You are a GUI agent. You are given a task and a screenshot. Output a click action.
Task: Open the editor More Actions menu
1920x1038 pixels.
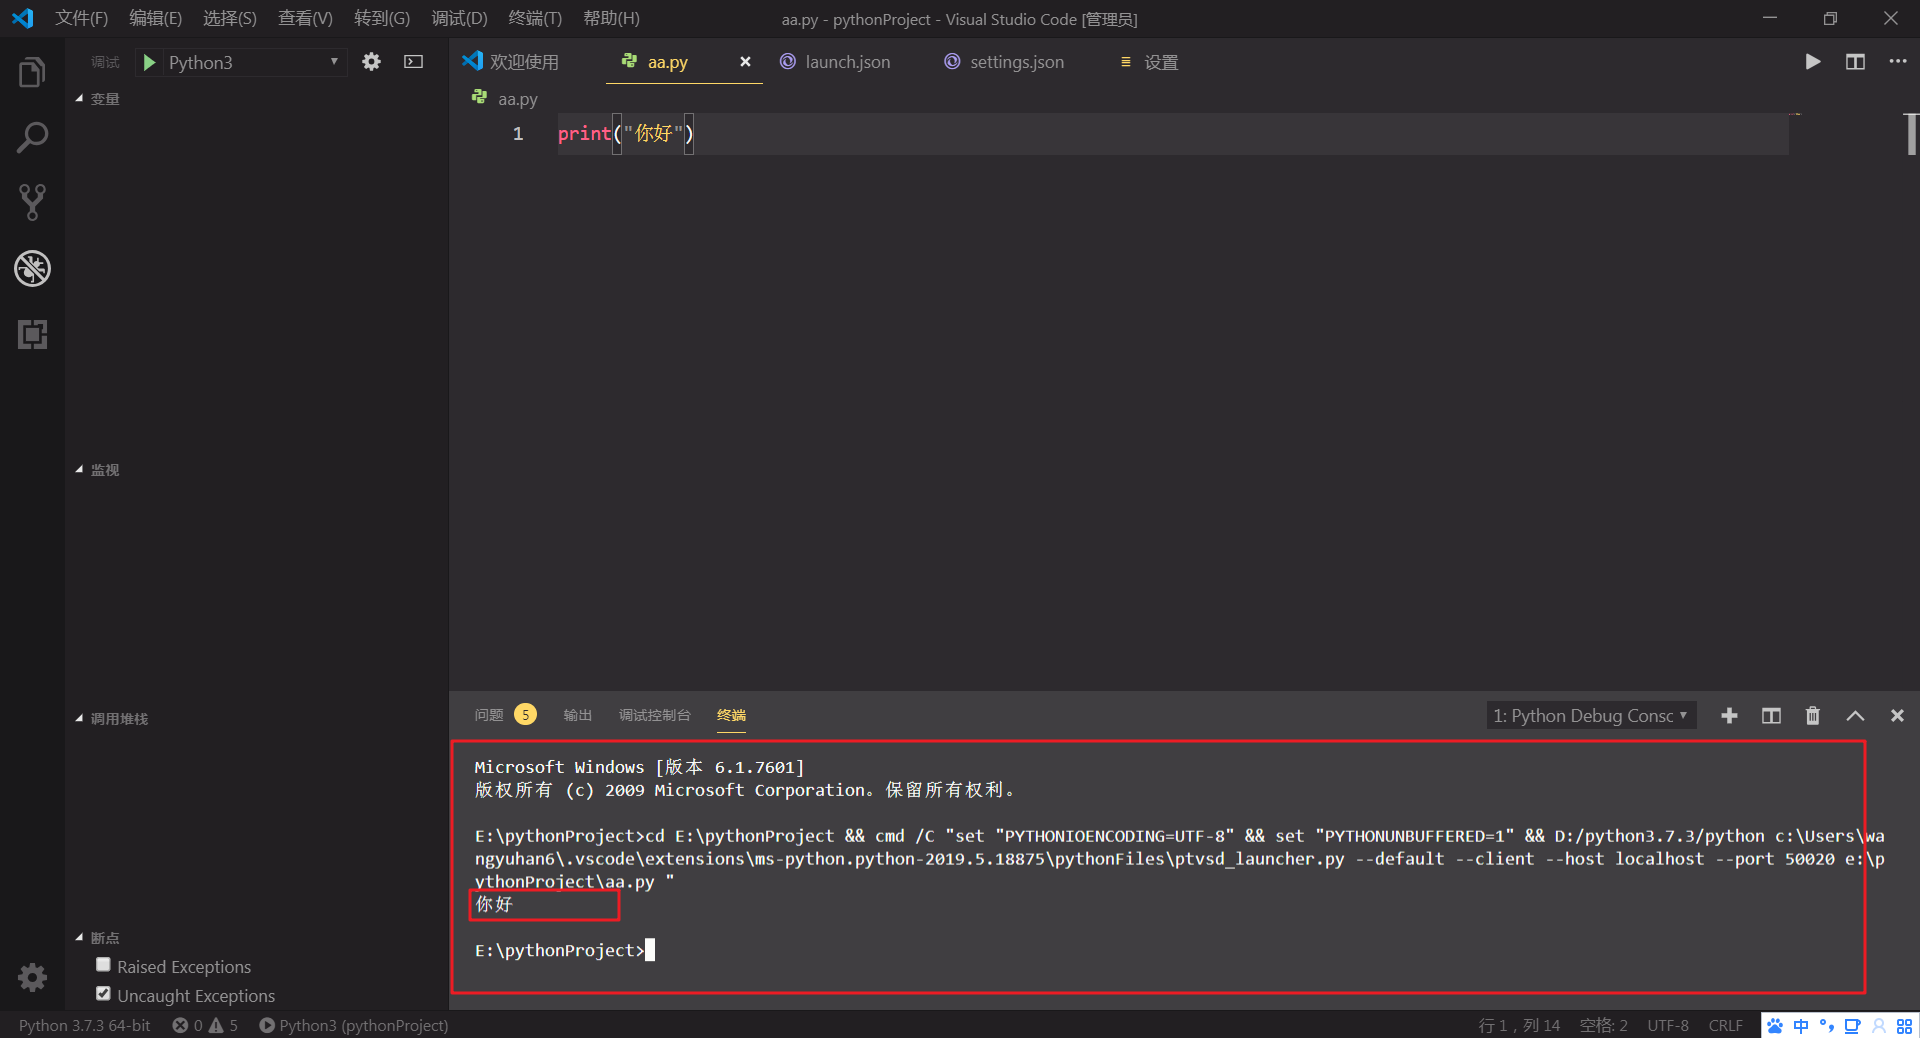click(x=1897, y=62)
